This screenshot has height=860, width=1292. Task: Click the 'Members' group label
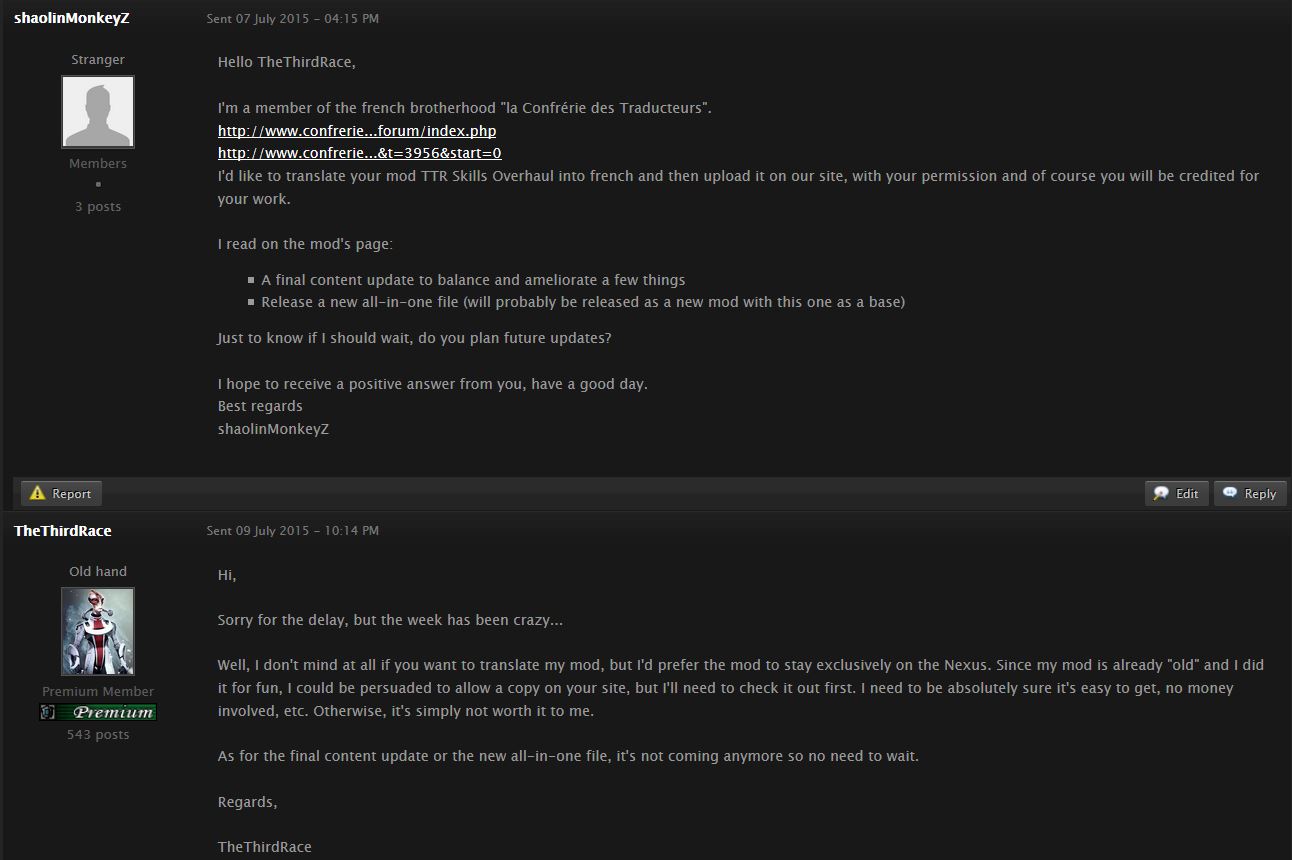coord(98,164)
